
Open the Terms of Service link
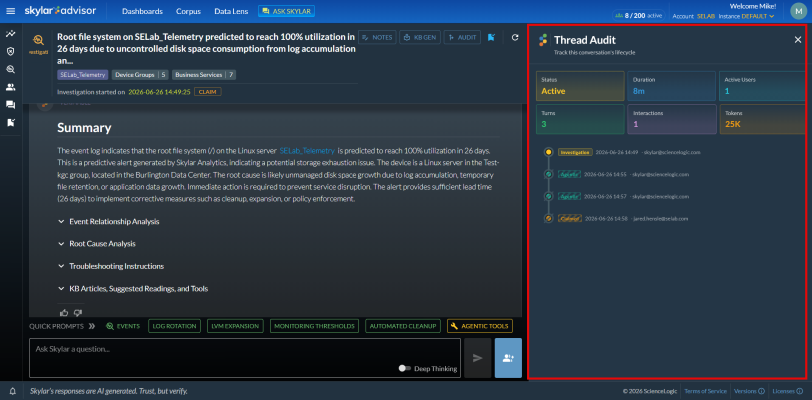[x=705, y=391]
